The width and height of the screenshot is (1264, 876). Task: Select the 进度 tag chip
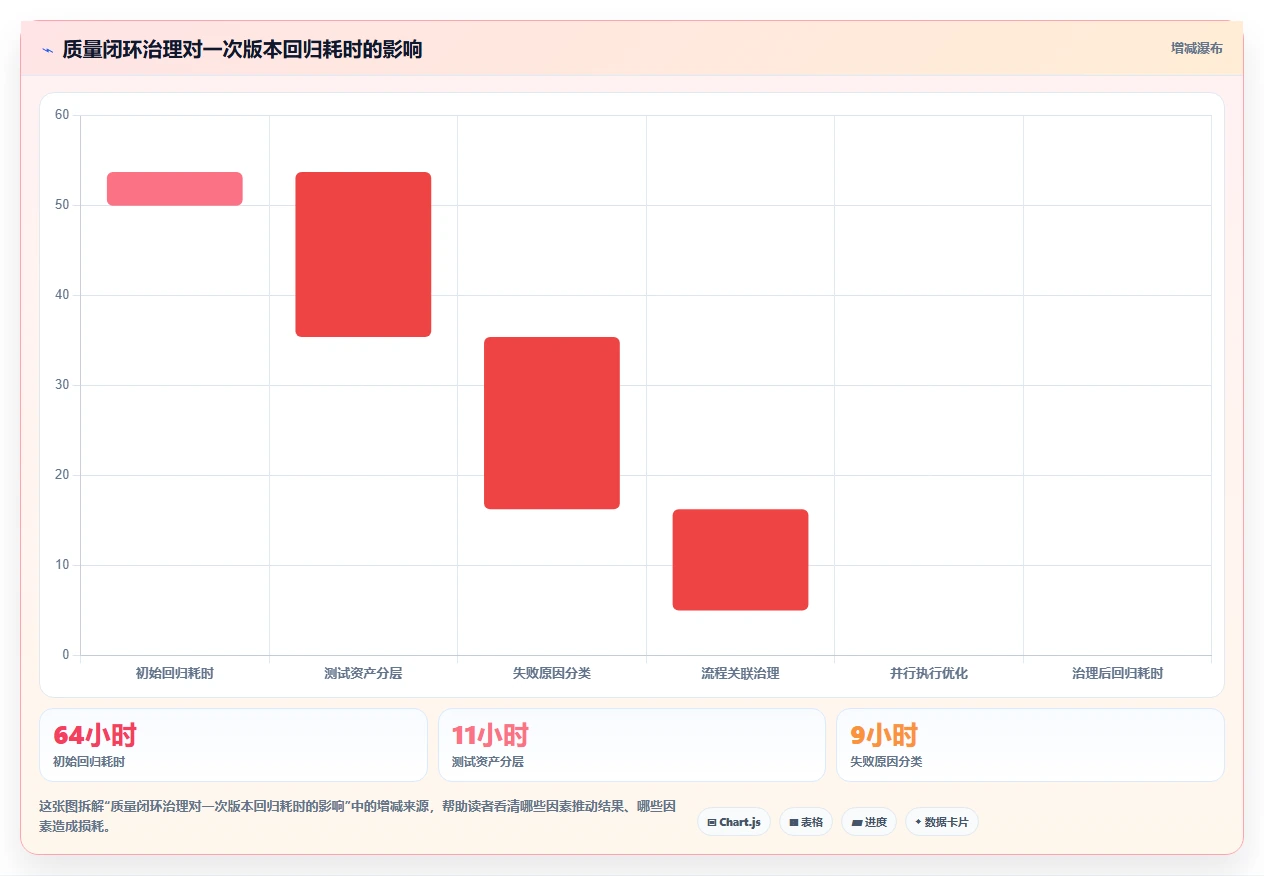click(869, 822)
